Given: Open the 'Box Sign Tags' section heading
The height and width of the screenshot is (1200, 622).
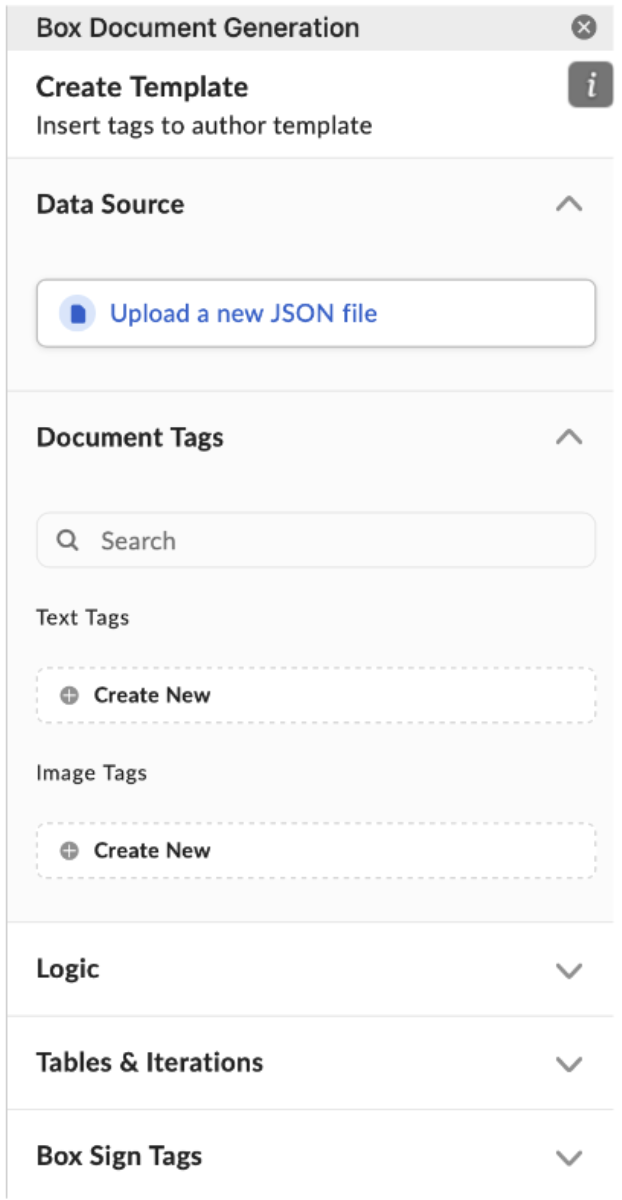Looking at the screenshot, I should click(x=119, y=1156).
